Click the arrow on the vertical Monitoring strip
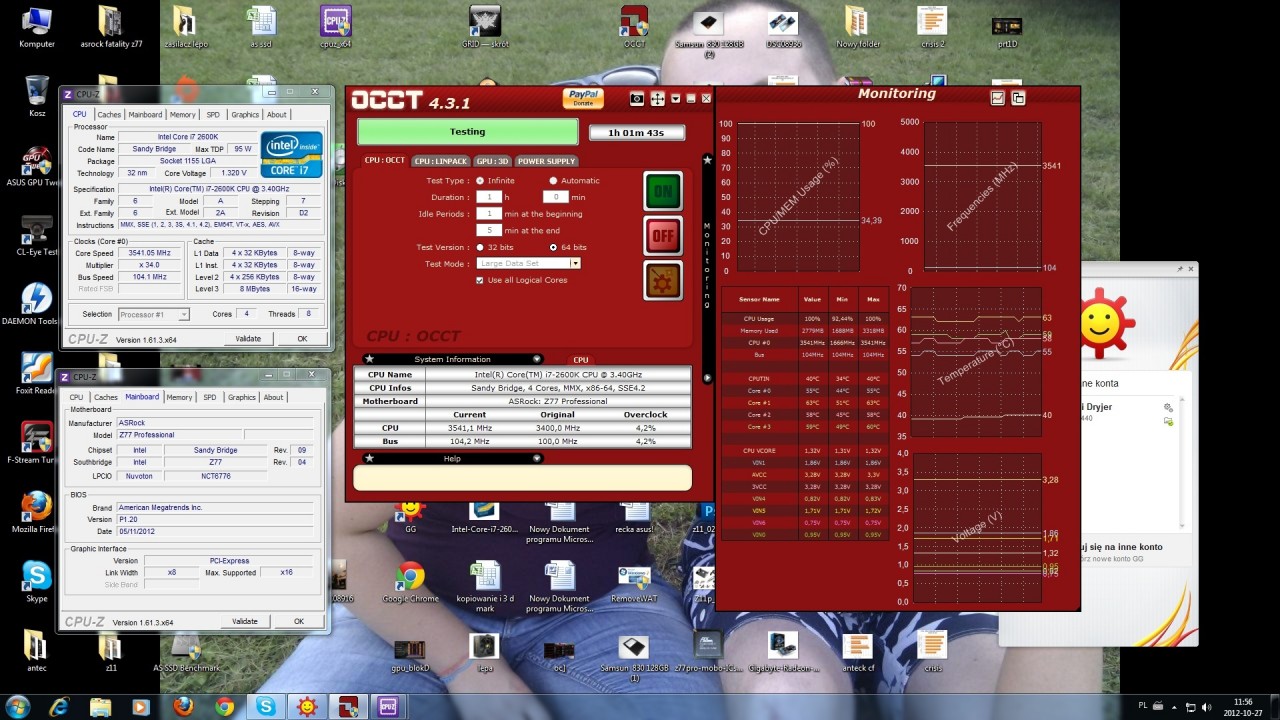This screenshot has height=720, width=1280. point(707,378)
